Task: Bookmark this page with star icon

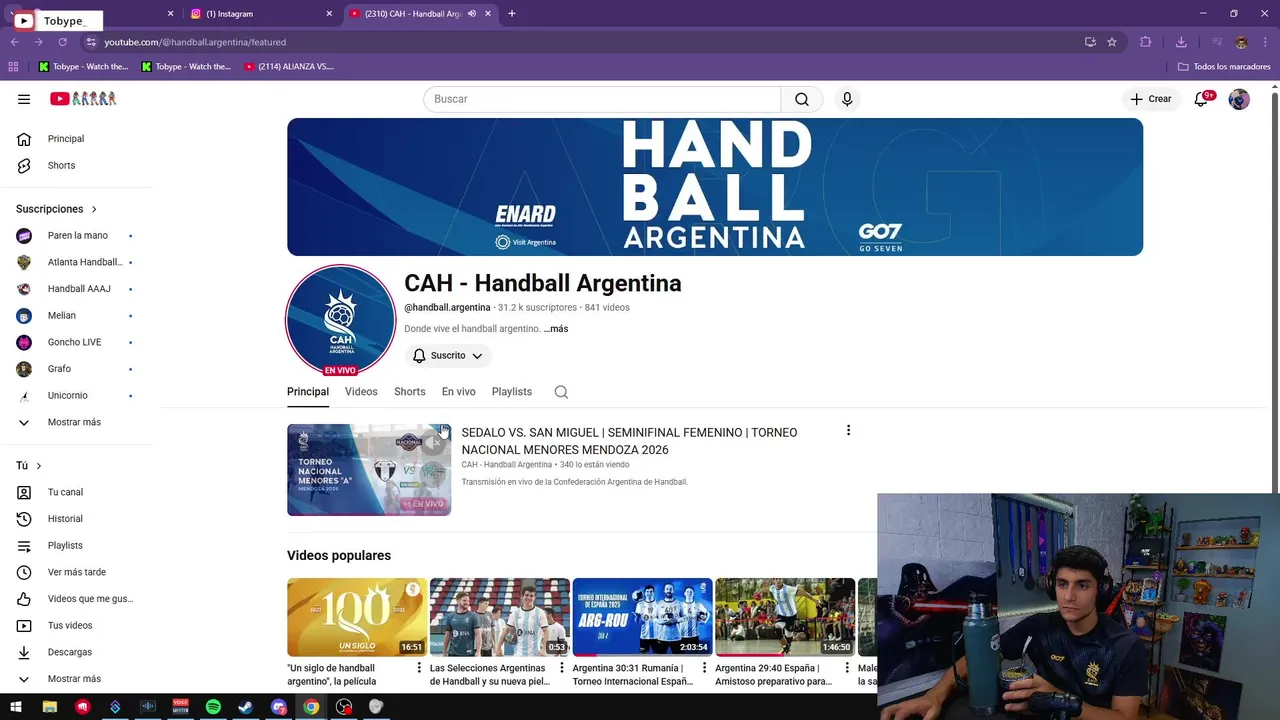Action: click(x=1112, y=42)
